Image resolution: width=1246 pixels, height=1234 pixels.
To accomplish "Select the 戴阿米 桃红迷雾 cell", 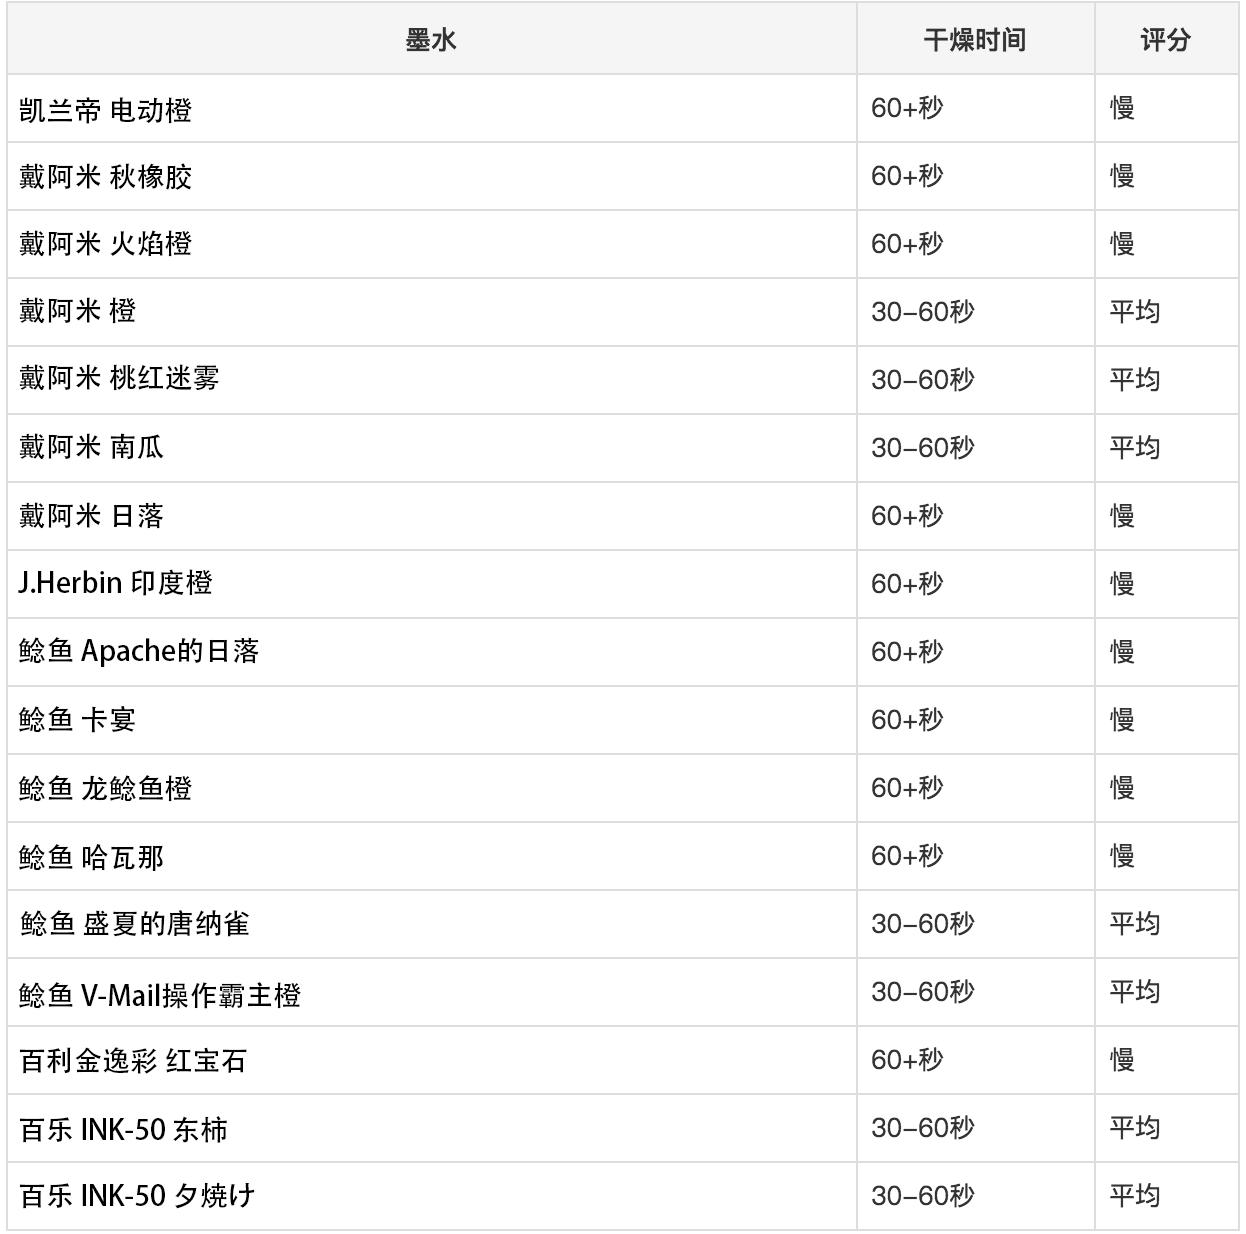I will tap(119, 379).
